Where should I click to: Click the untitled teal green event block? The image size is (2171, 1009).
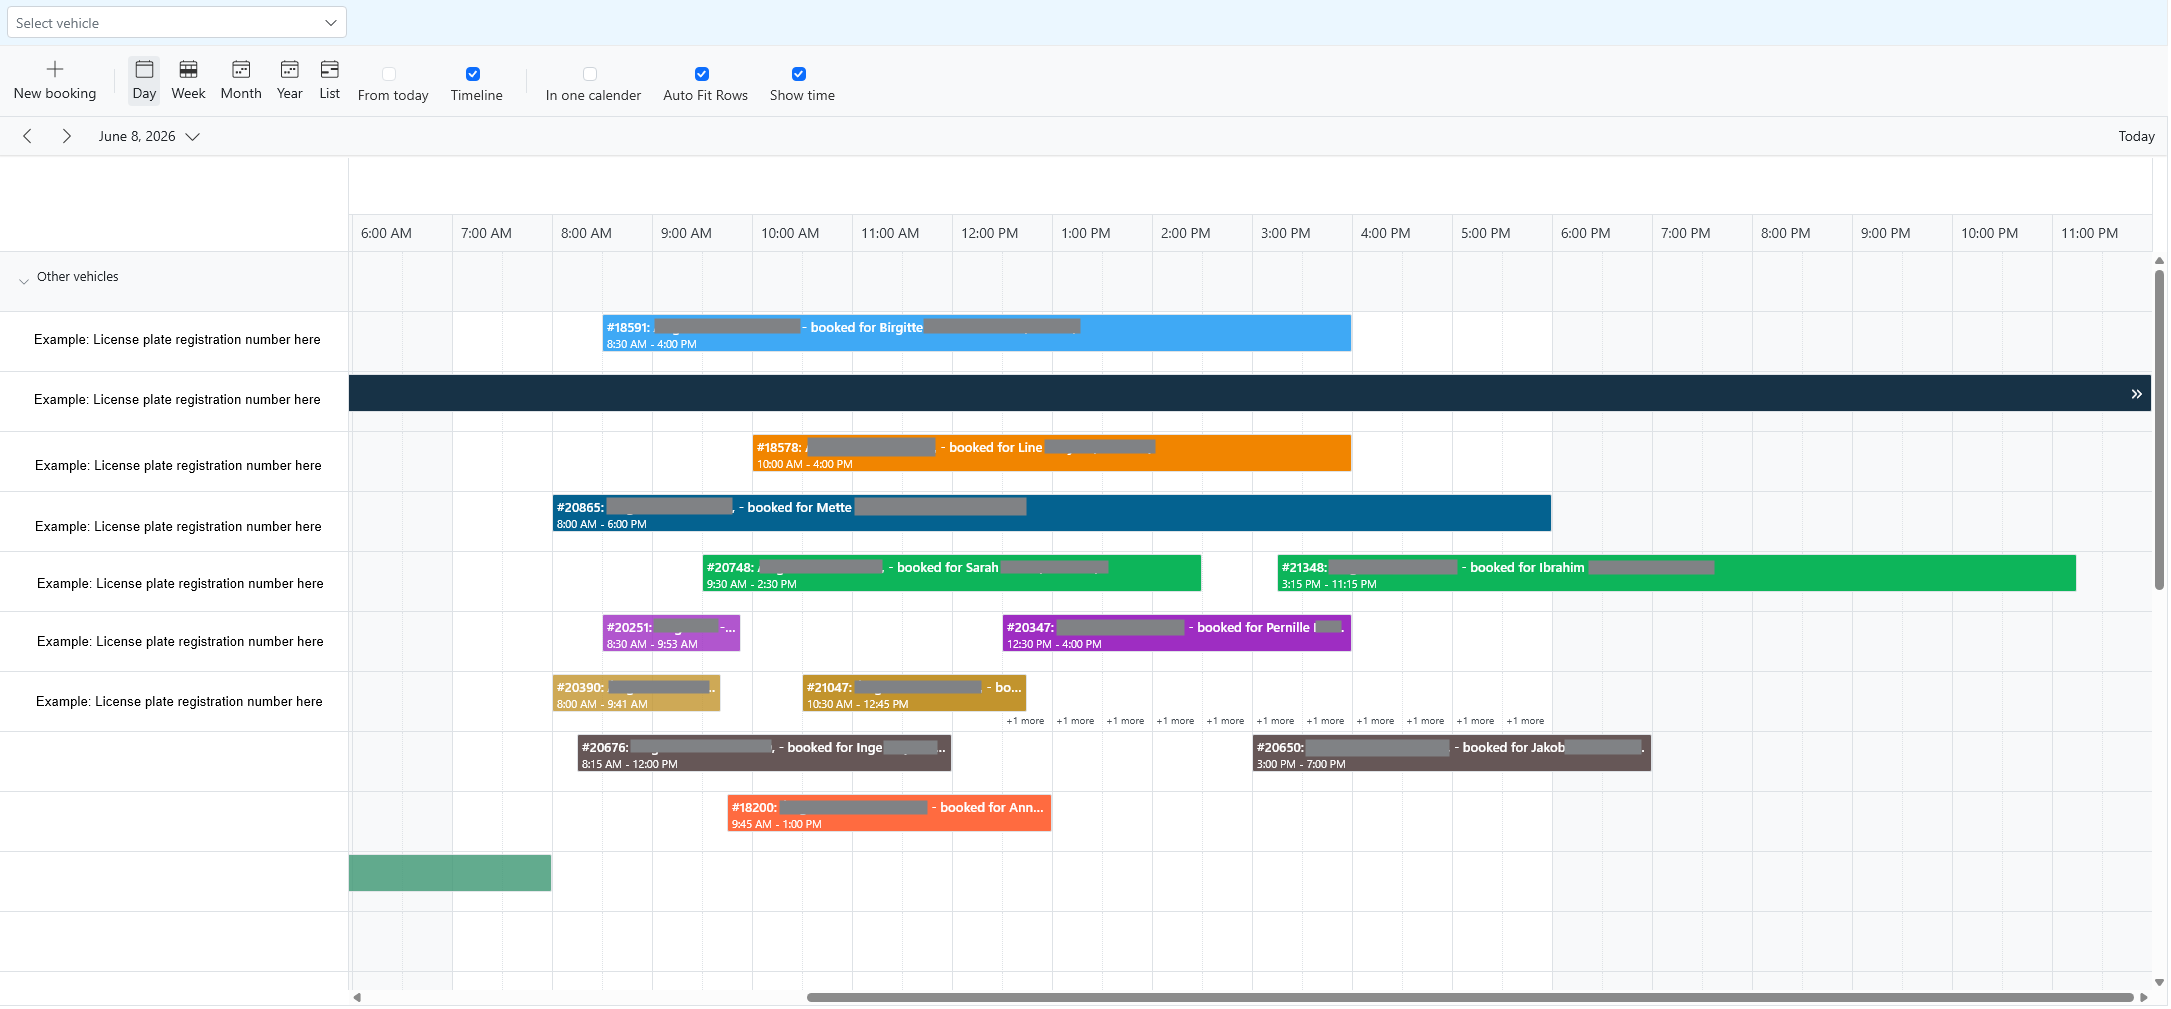pyautogui.click(x=450, y=873)
